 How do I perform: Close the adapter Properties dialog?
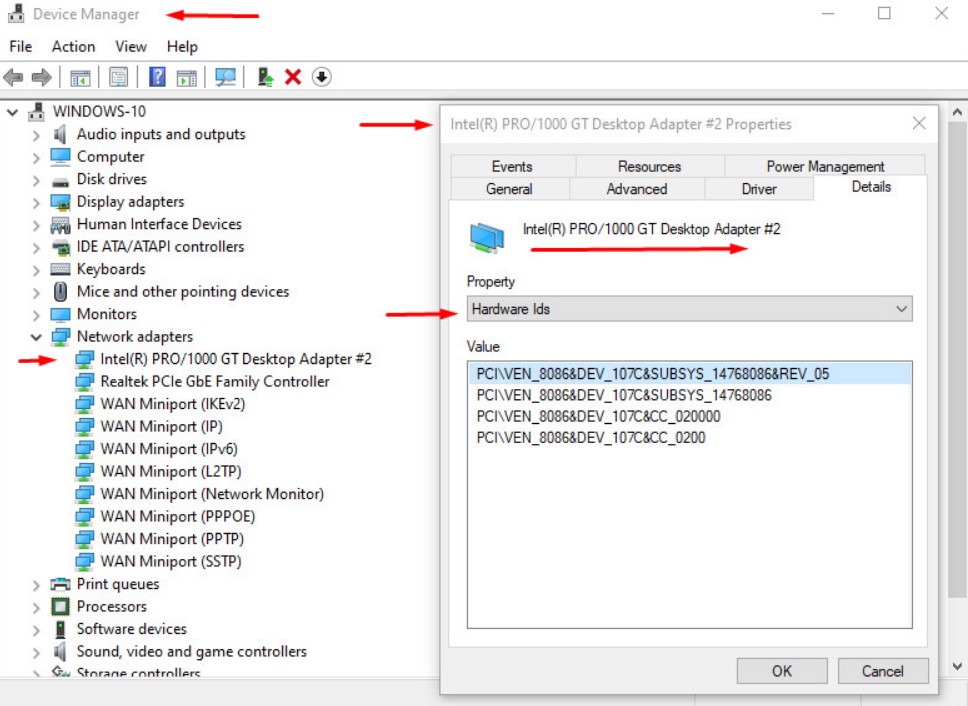919,123
